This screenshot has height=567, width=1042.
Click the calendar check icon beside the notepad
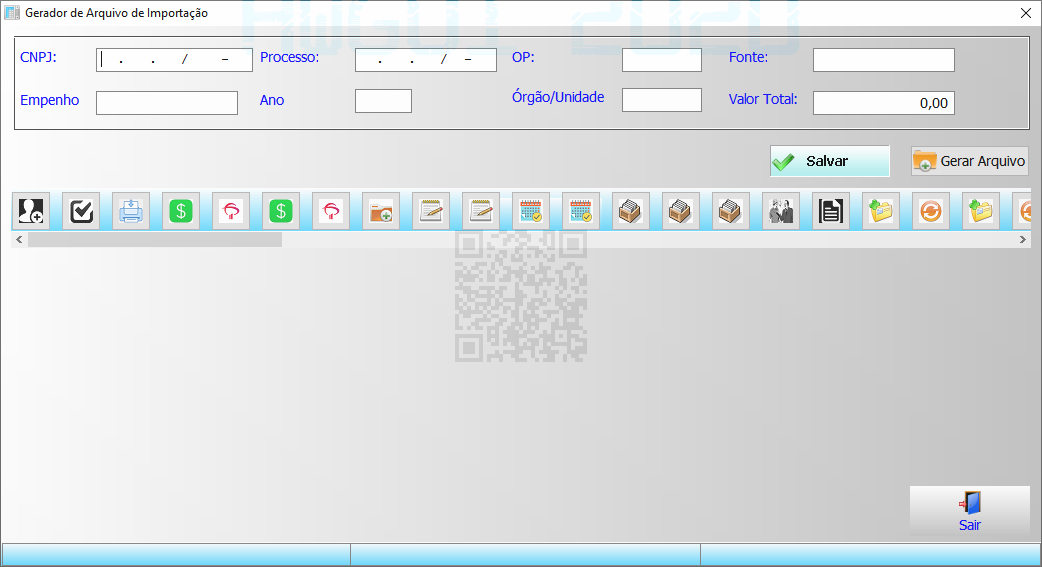coord(531,211)
